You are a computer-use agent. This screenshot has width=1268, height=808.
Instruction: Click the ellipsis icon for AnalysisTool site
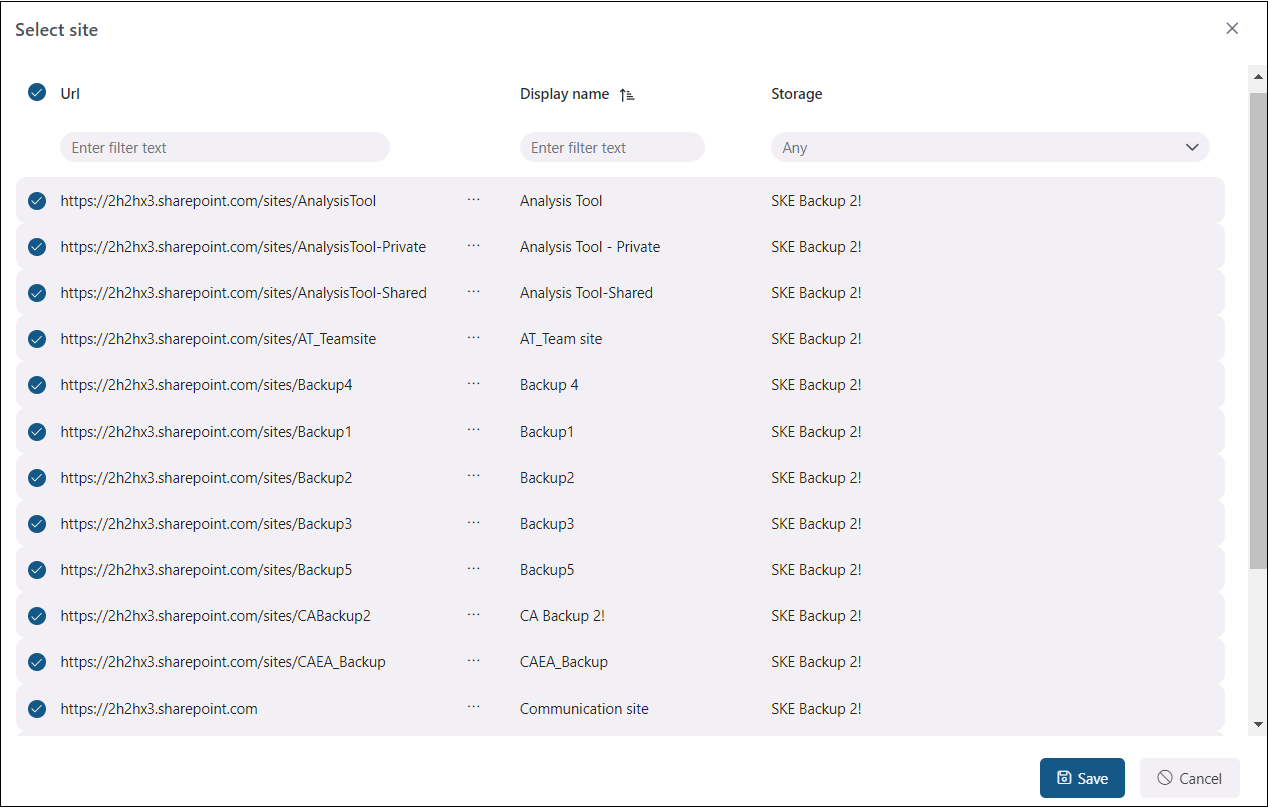pyautogui.click(x=473, y=200)
